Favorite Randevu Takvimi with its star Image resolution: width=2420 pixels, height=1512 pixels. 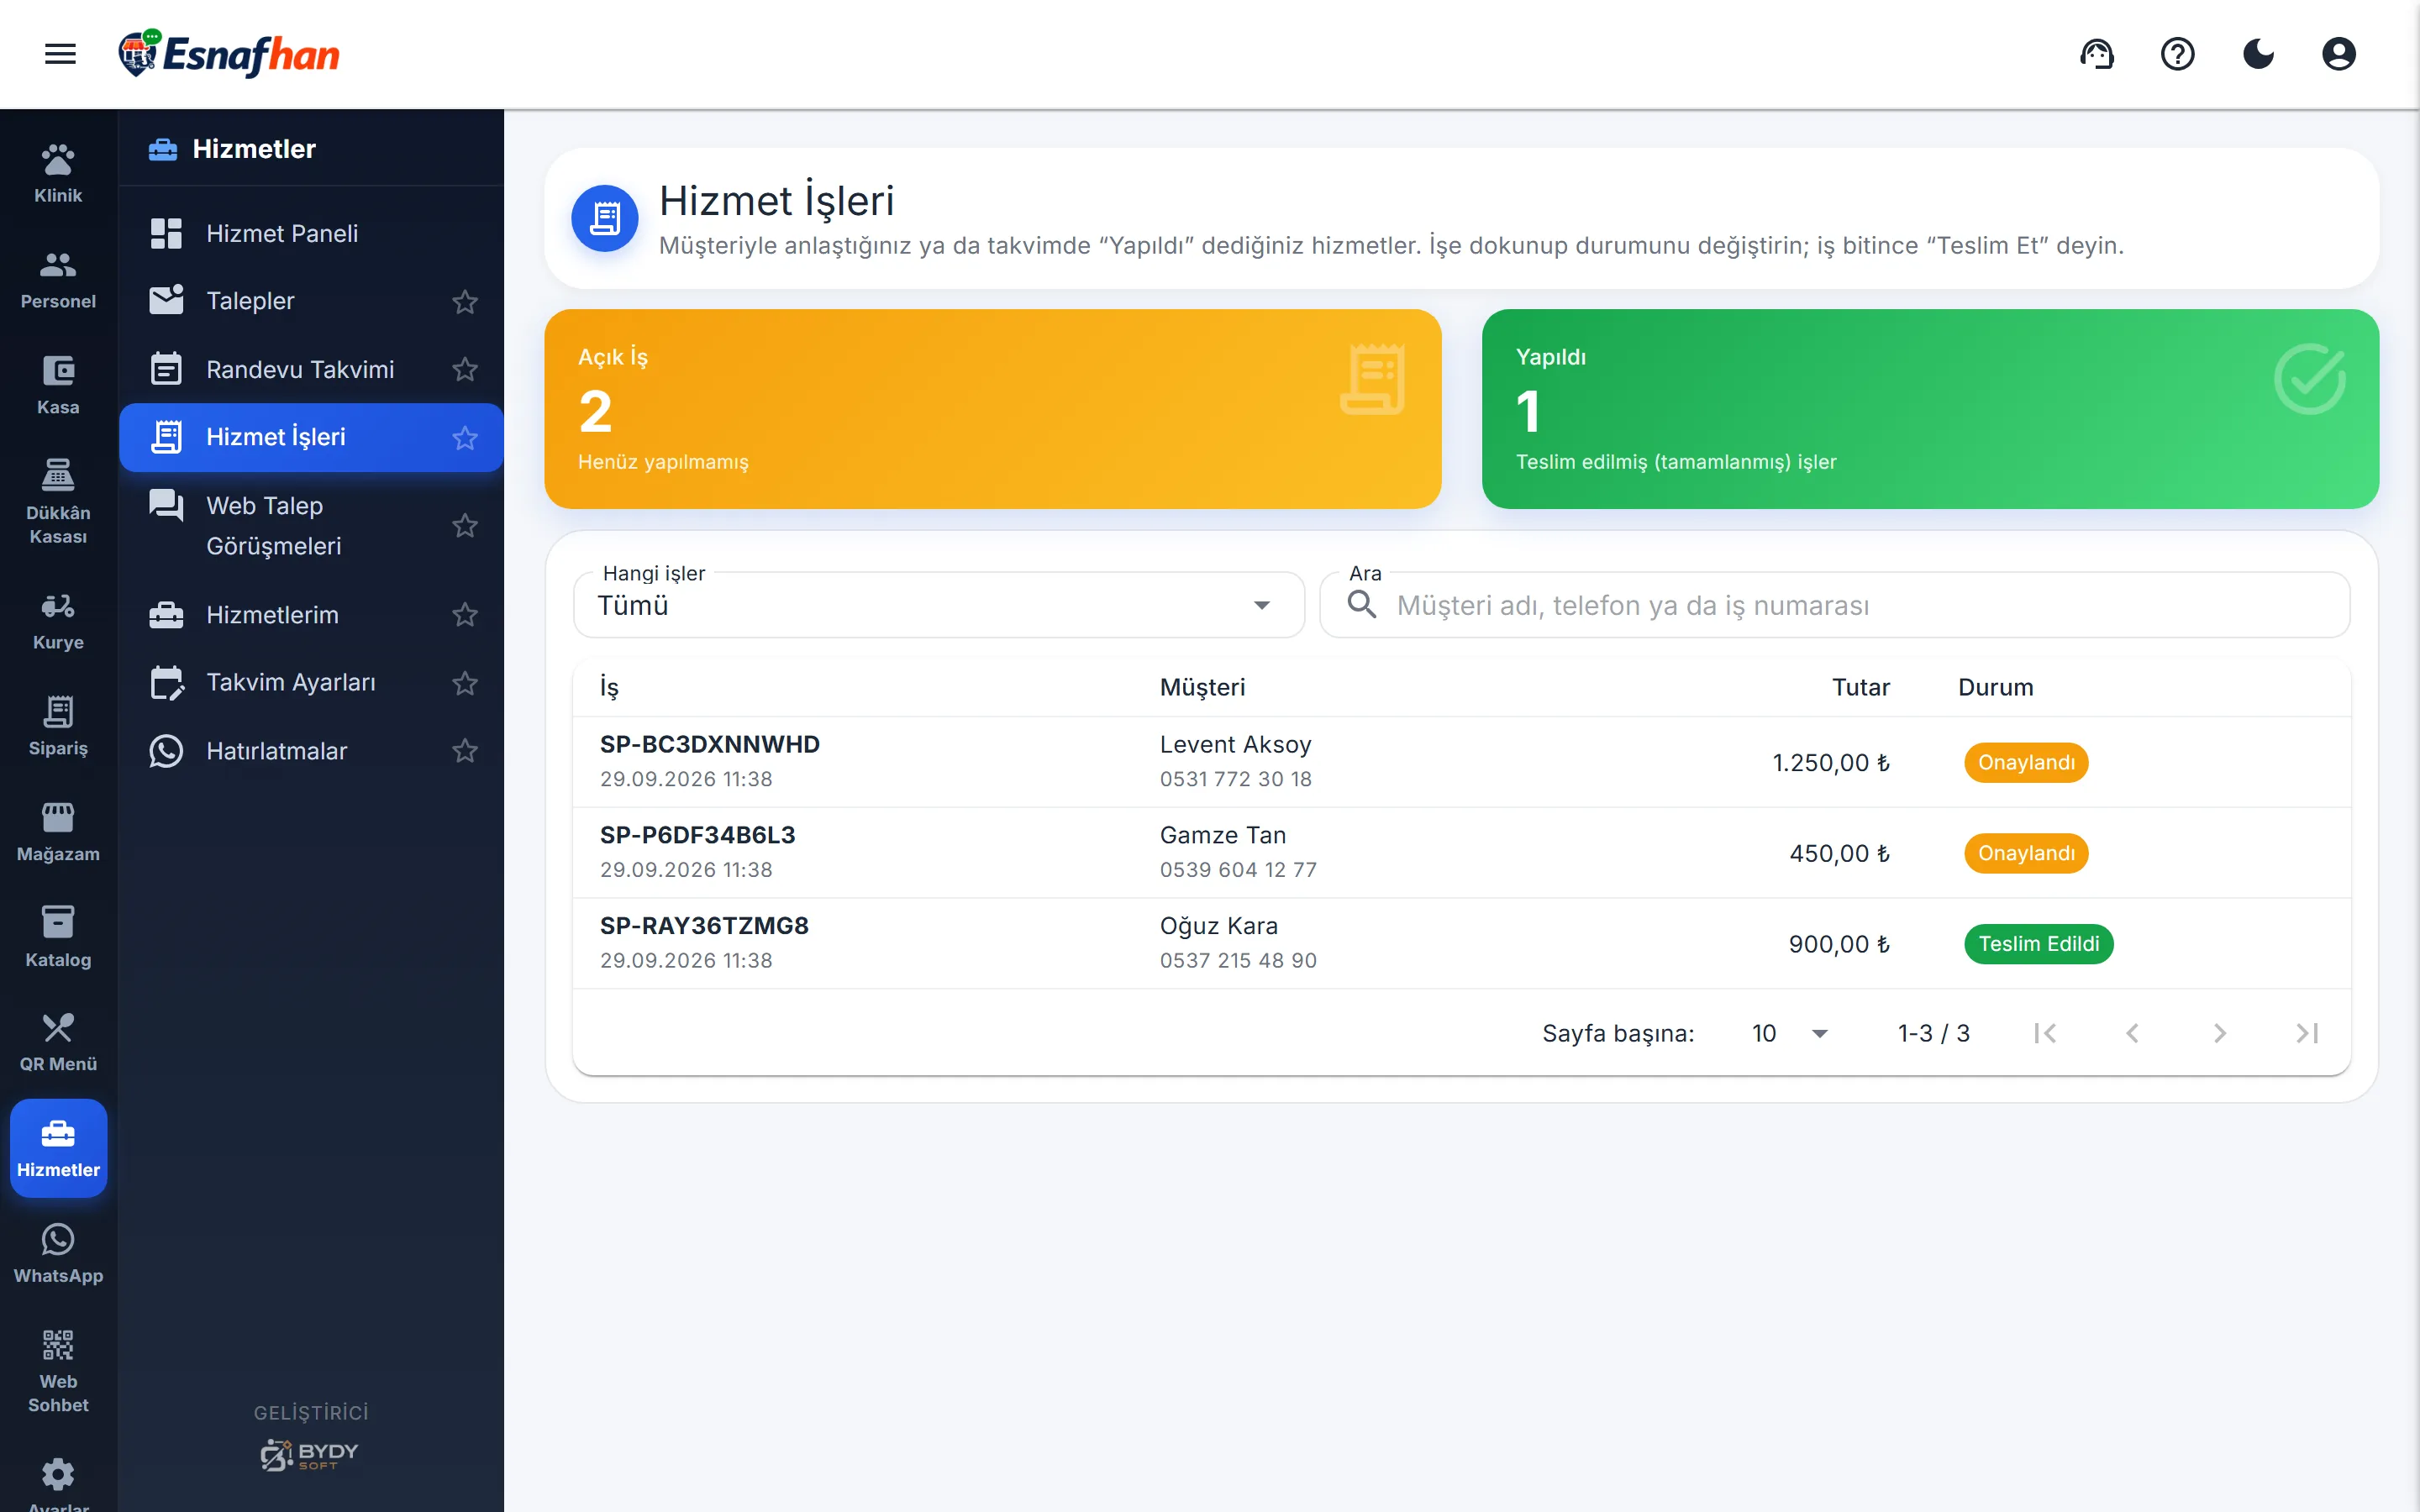click(465, 369)
